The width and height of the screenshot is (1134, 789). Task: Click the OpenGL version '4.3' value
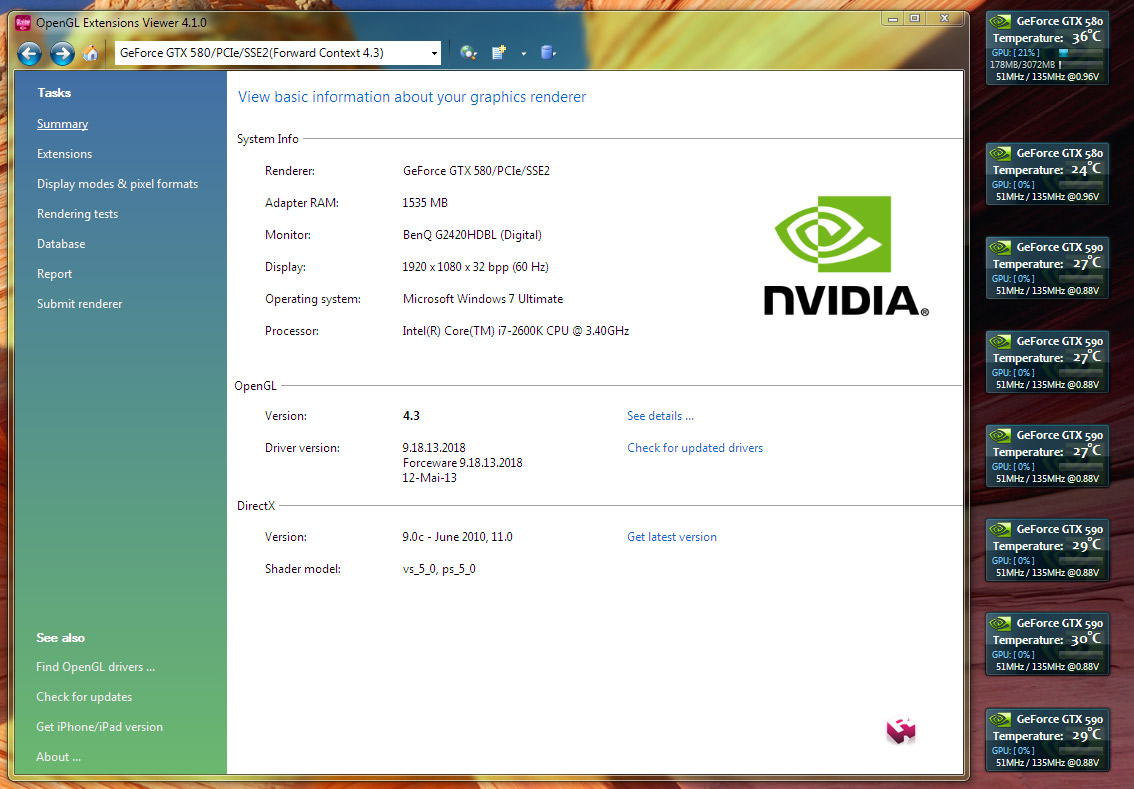[411, 416]
